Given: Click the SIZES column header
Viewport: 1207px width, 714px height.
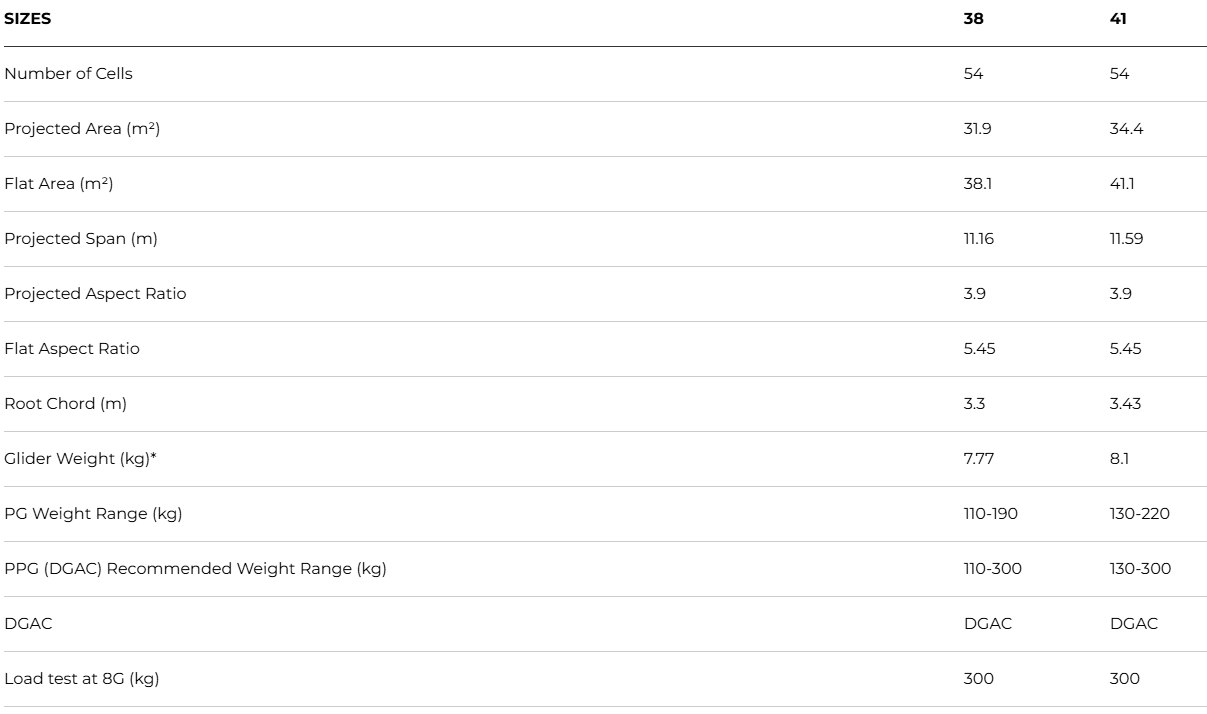Looking at the screenshot, I should coord(27,19).
